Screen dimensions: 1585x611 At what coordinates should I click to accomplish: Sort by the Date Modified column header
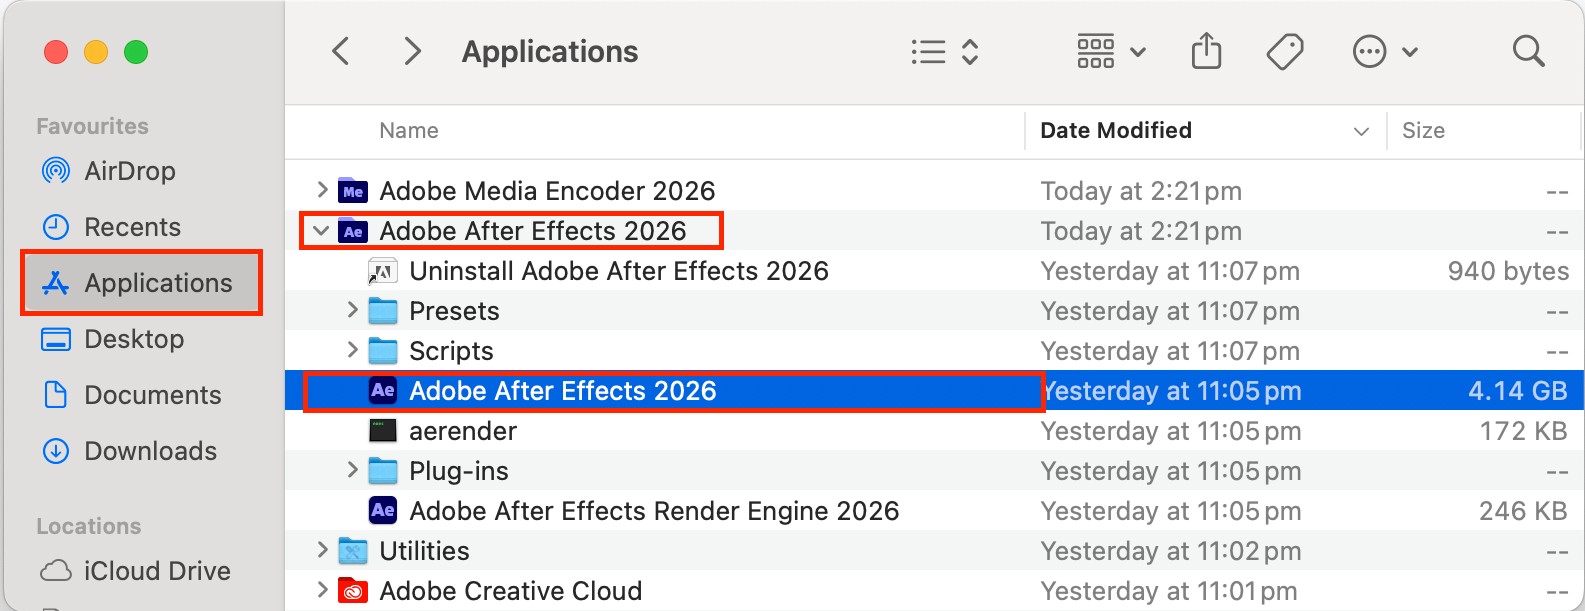tap(1115, 130)
